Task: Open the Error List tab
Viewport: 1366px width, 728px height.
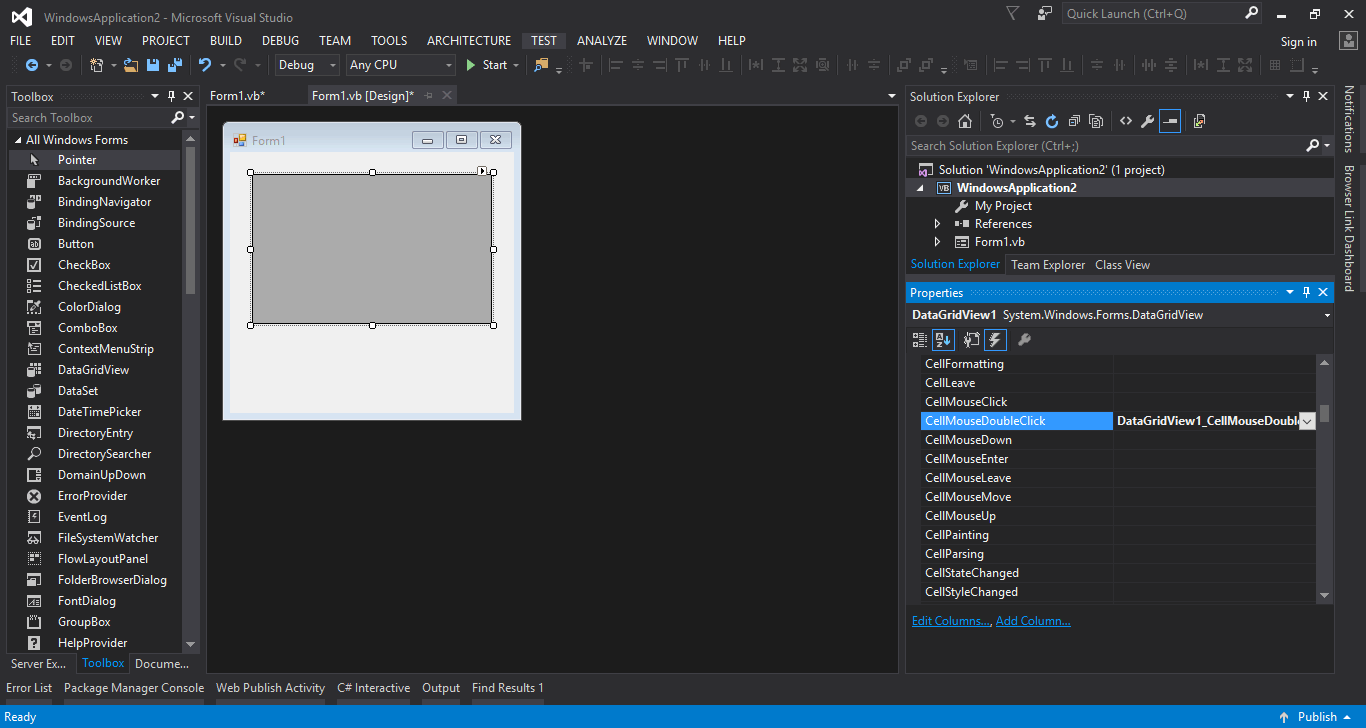Action: tap(29, 688)
